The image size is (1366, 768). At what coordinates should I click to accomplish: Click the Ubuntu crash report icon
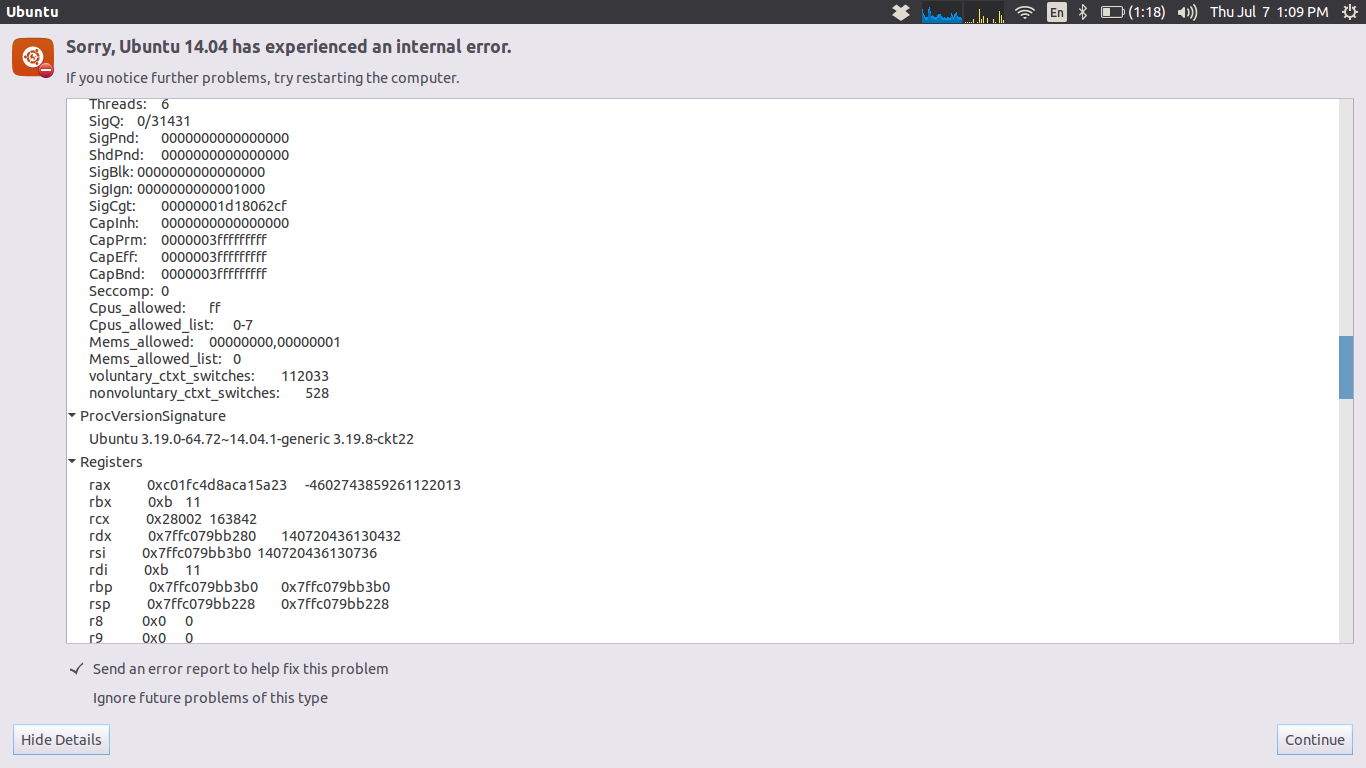coord(33,58)
